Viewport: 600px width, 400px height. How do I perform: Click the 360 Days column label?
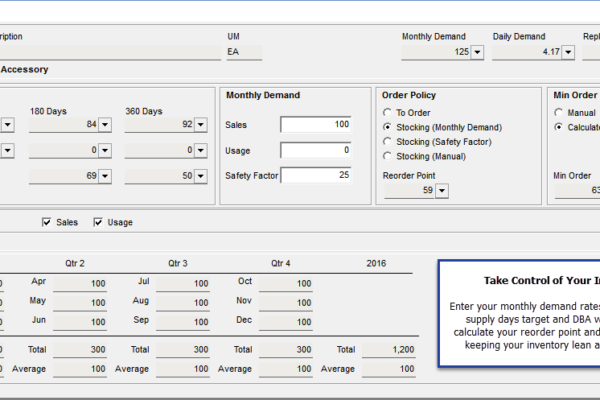[x=144, y=111]
